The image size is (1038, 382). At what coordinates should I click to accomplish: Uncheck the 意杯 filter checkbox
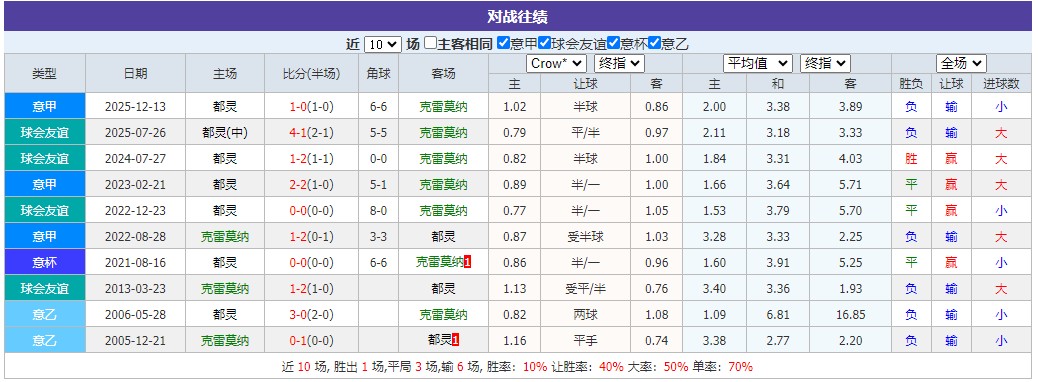click(614, 44)
